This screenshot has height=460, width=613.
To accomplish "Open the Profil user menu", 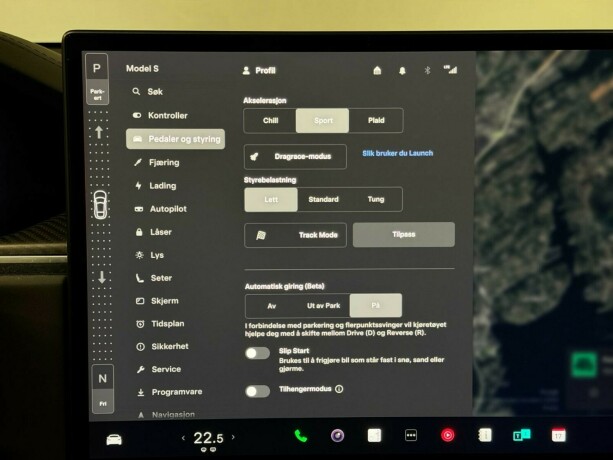I will [259, 71].
